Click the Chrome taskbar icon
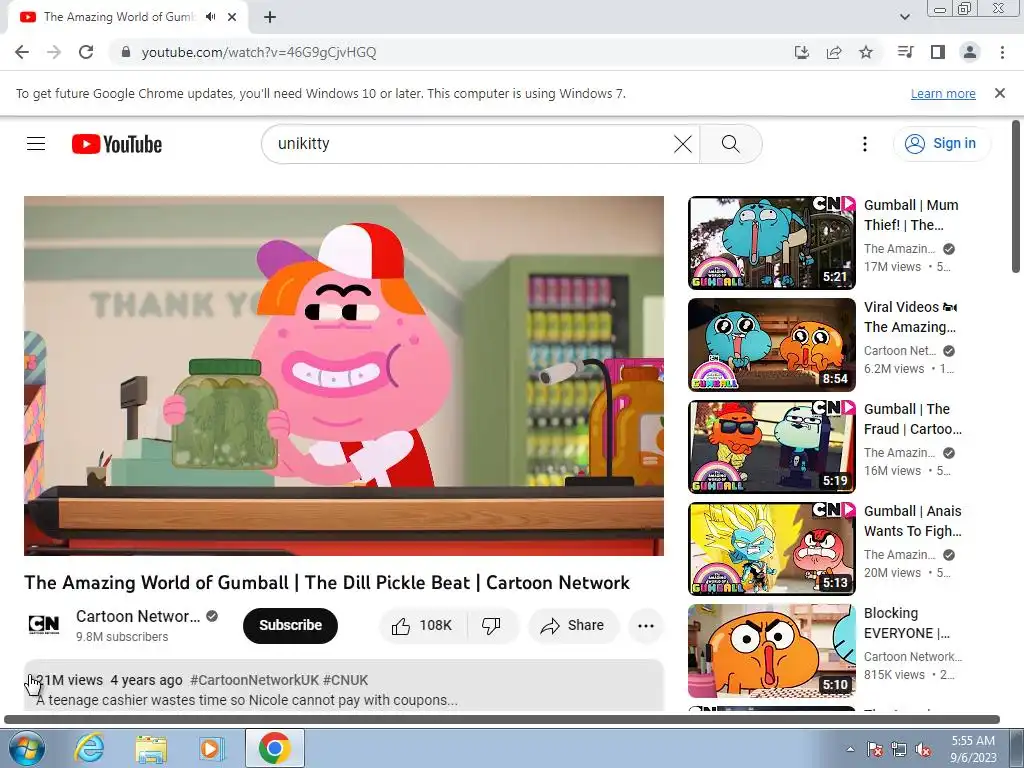 pos(274,748)
